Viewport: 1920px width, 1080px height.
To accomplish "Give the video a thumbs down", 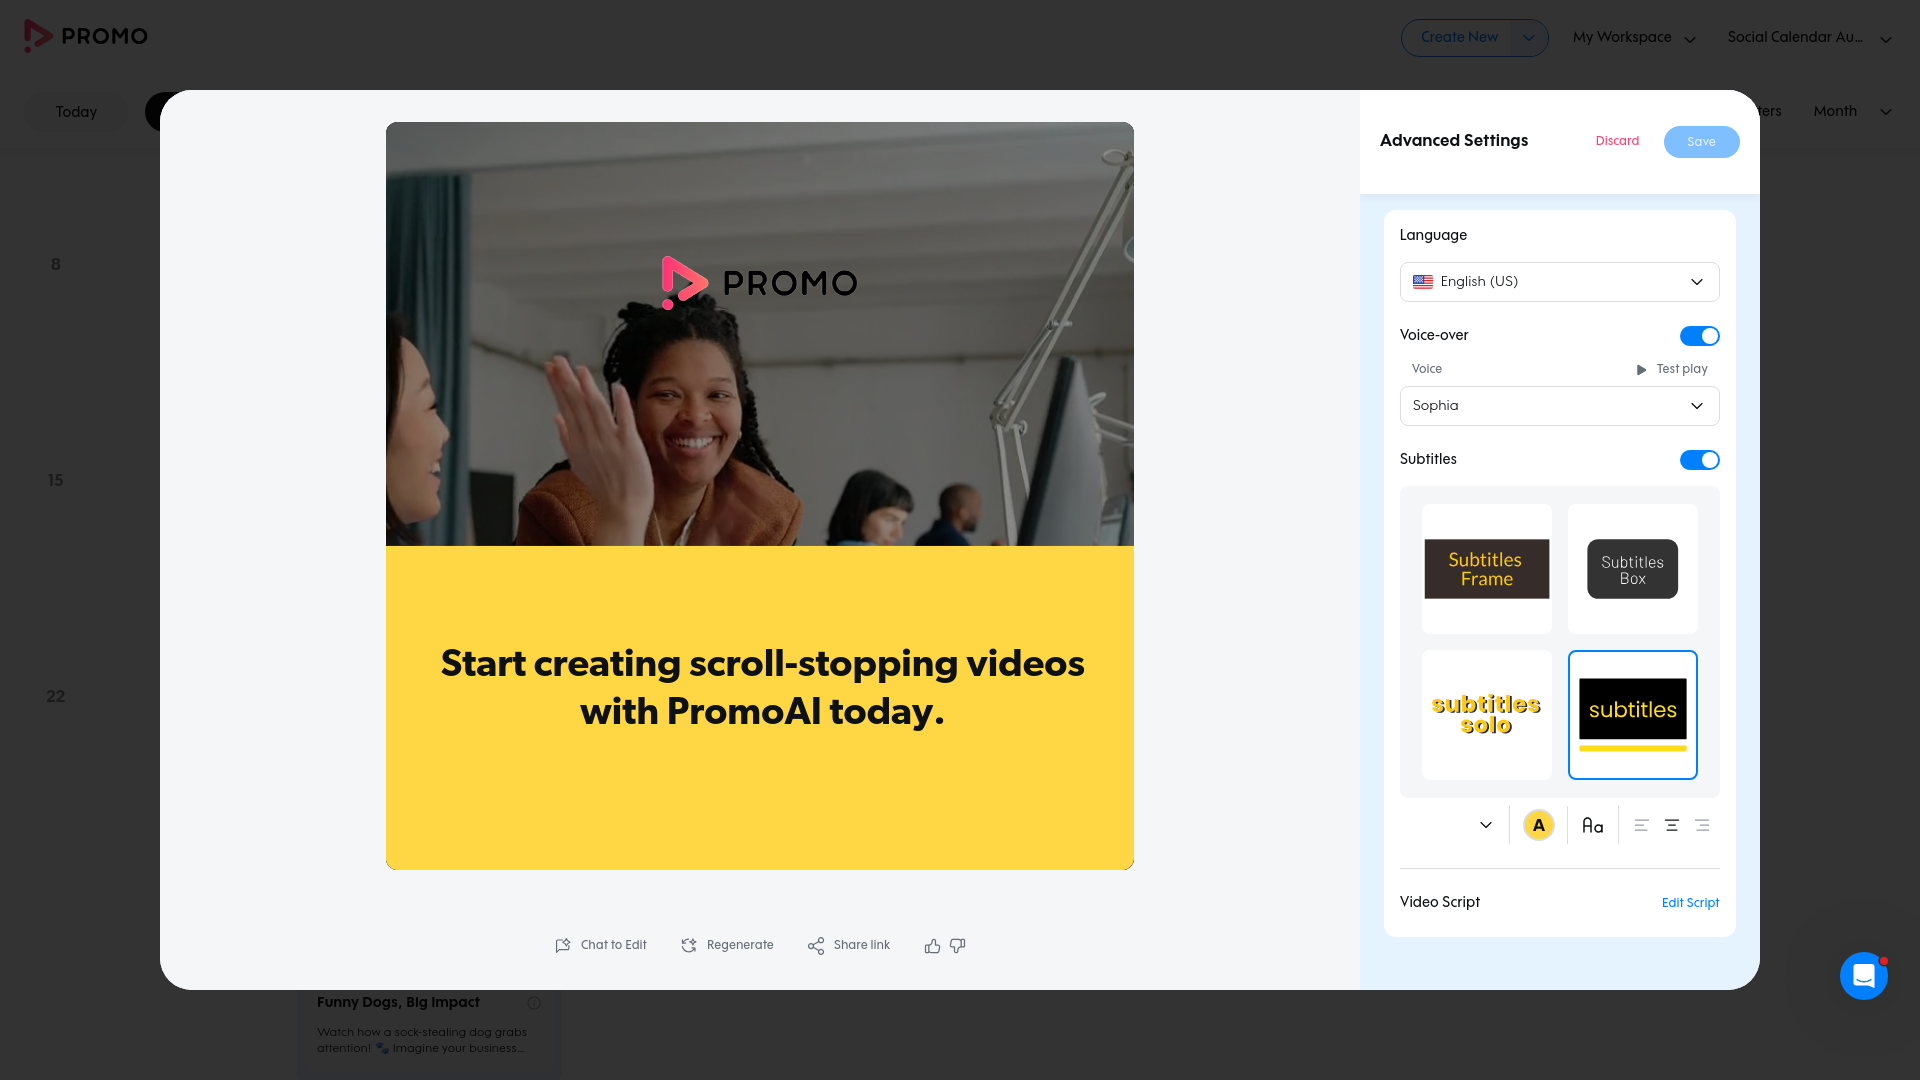I will coord(957,945).
